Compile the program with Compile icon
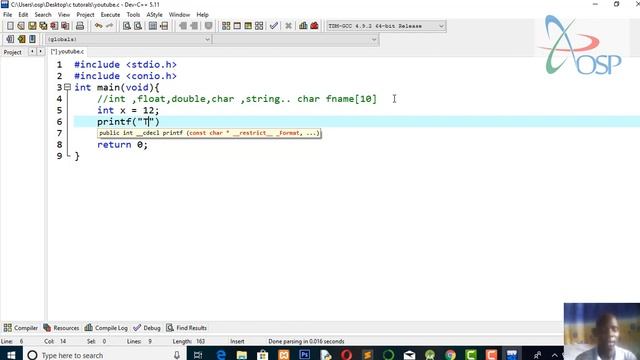Screen dimensions: 640x360 (x=226, y=26)
